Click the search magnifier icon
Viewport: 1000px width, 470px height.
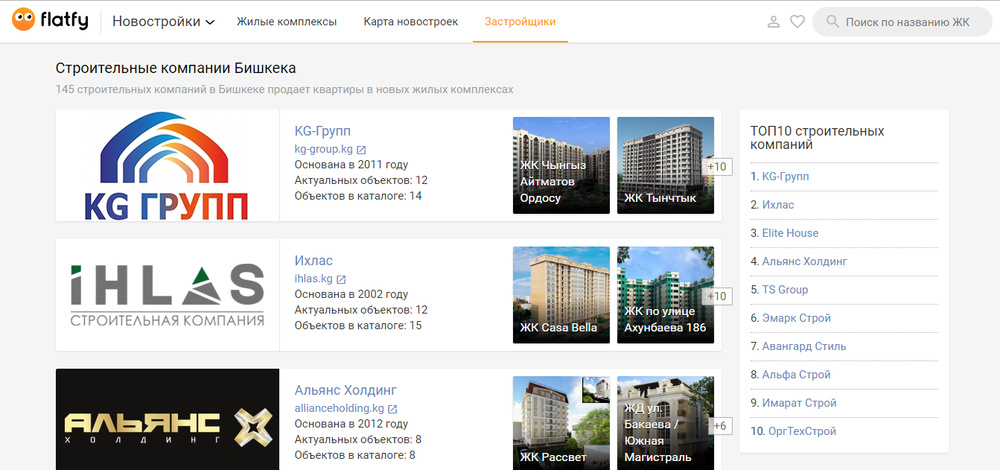tap(830, 22)
